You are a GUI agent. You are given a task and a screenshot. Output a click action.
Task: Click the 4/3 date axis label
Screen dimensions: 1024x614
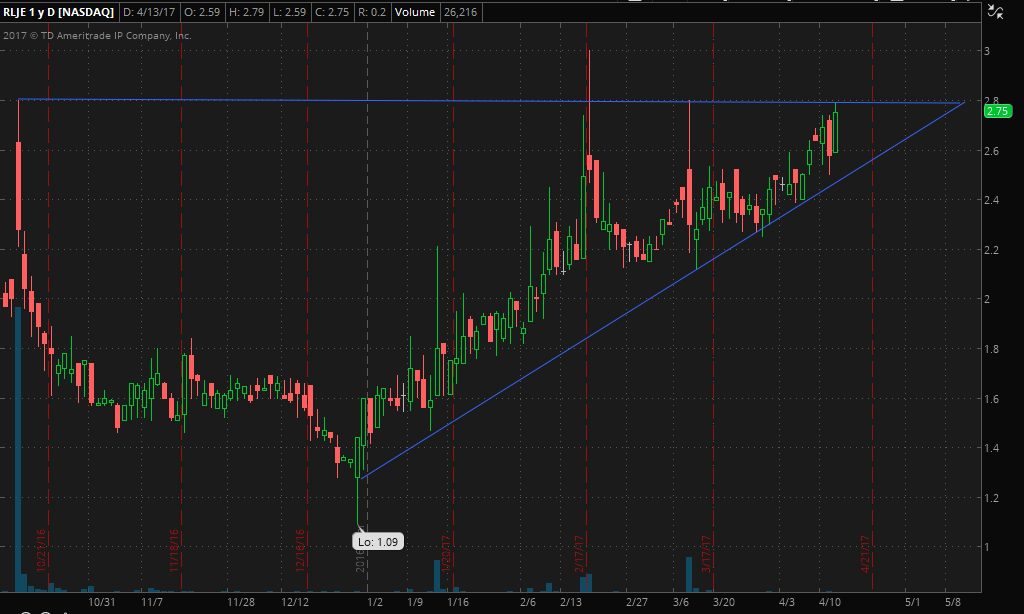coord(787,602)
